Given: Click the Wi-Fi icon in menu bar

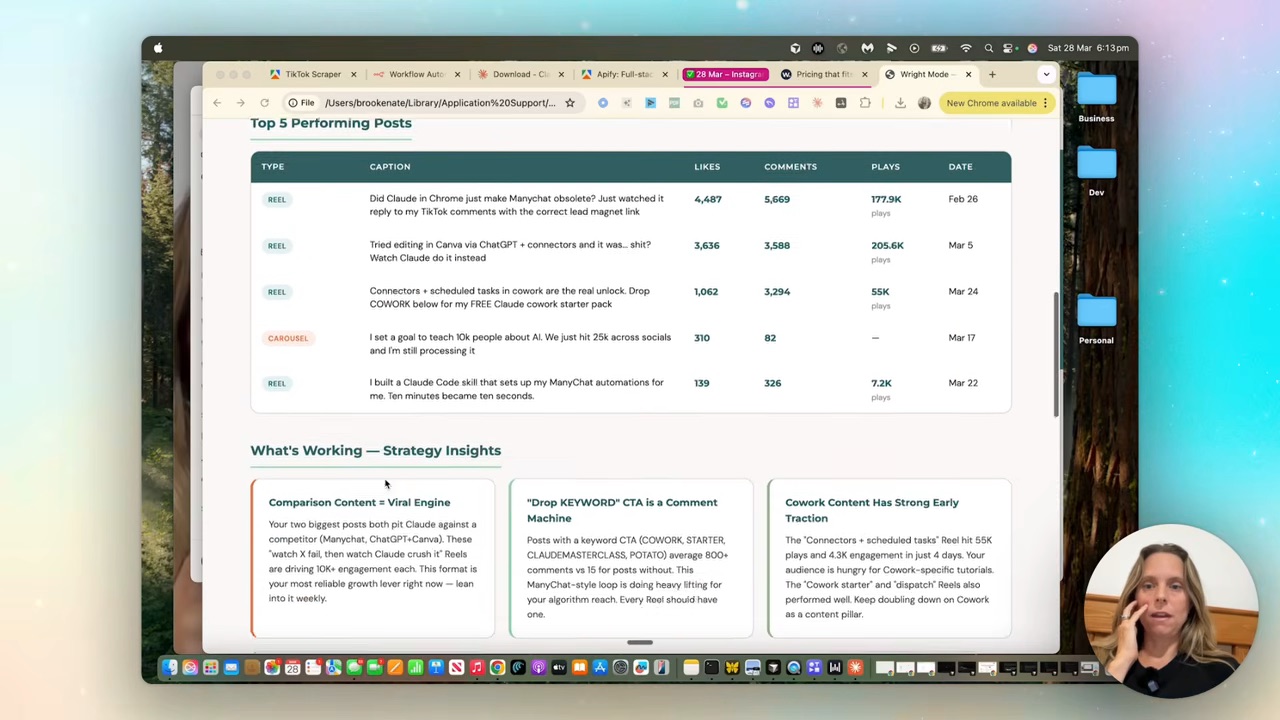Looking at the screenshot, I should 966,48.
